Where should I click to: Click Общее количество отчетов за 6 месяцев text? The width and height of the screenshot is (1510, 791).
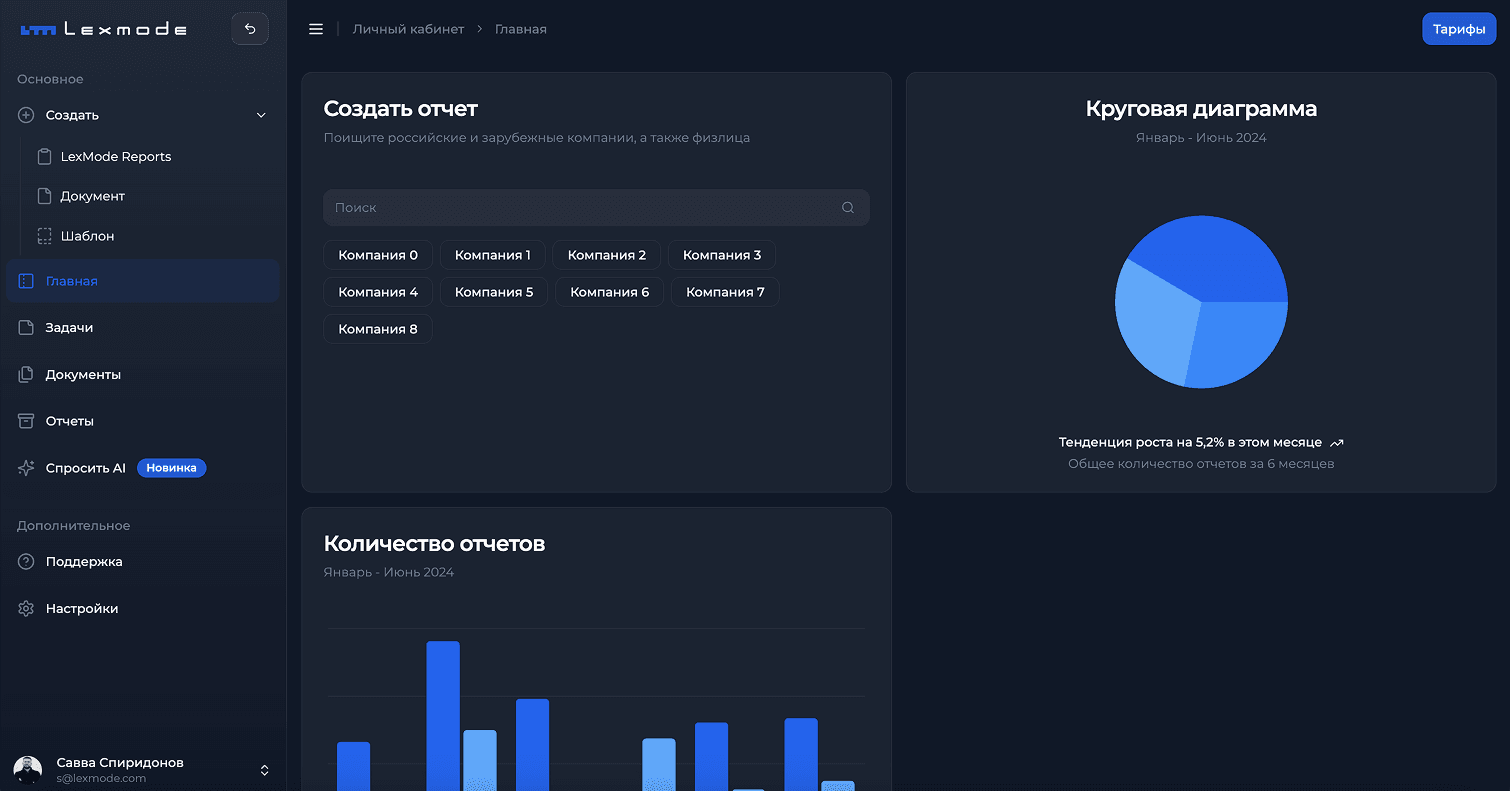click(x=1201, y=464)
